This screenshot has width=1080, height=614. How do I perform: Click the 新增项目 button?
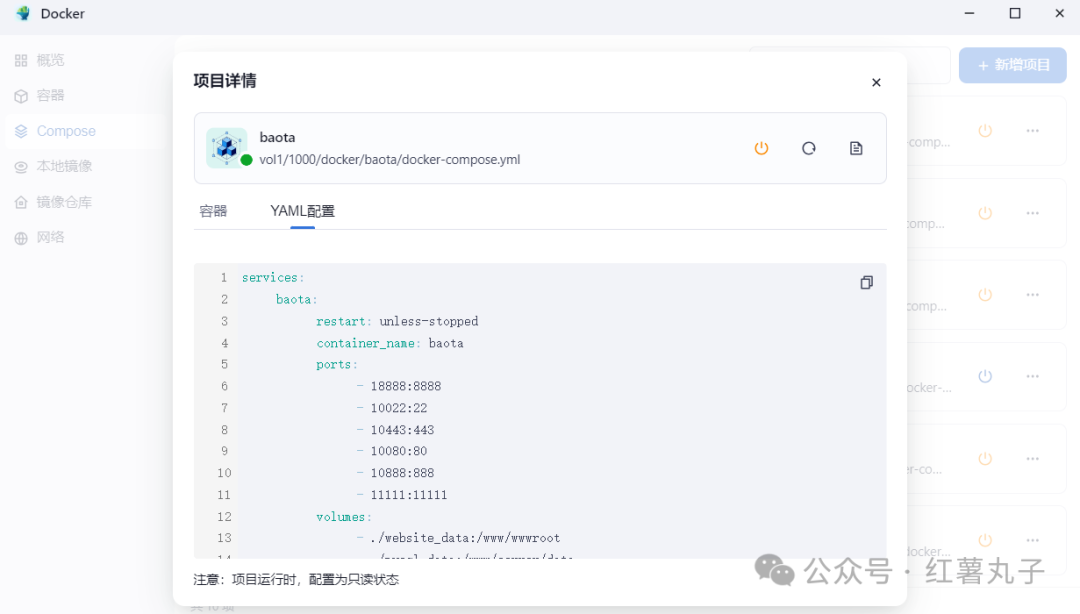click(x=1012, y=65)
